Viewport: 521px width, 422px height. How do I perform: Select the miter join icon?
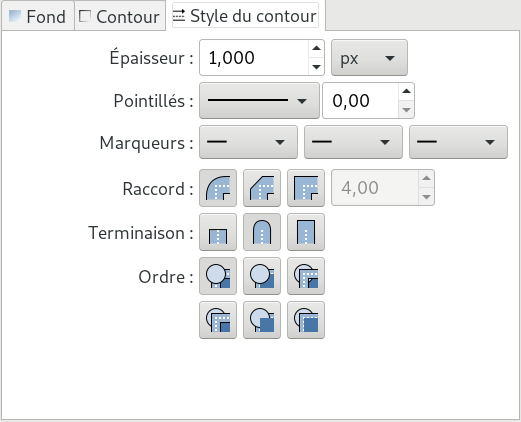point(306,188)
